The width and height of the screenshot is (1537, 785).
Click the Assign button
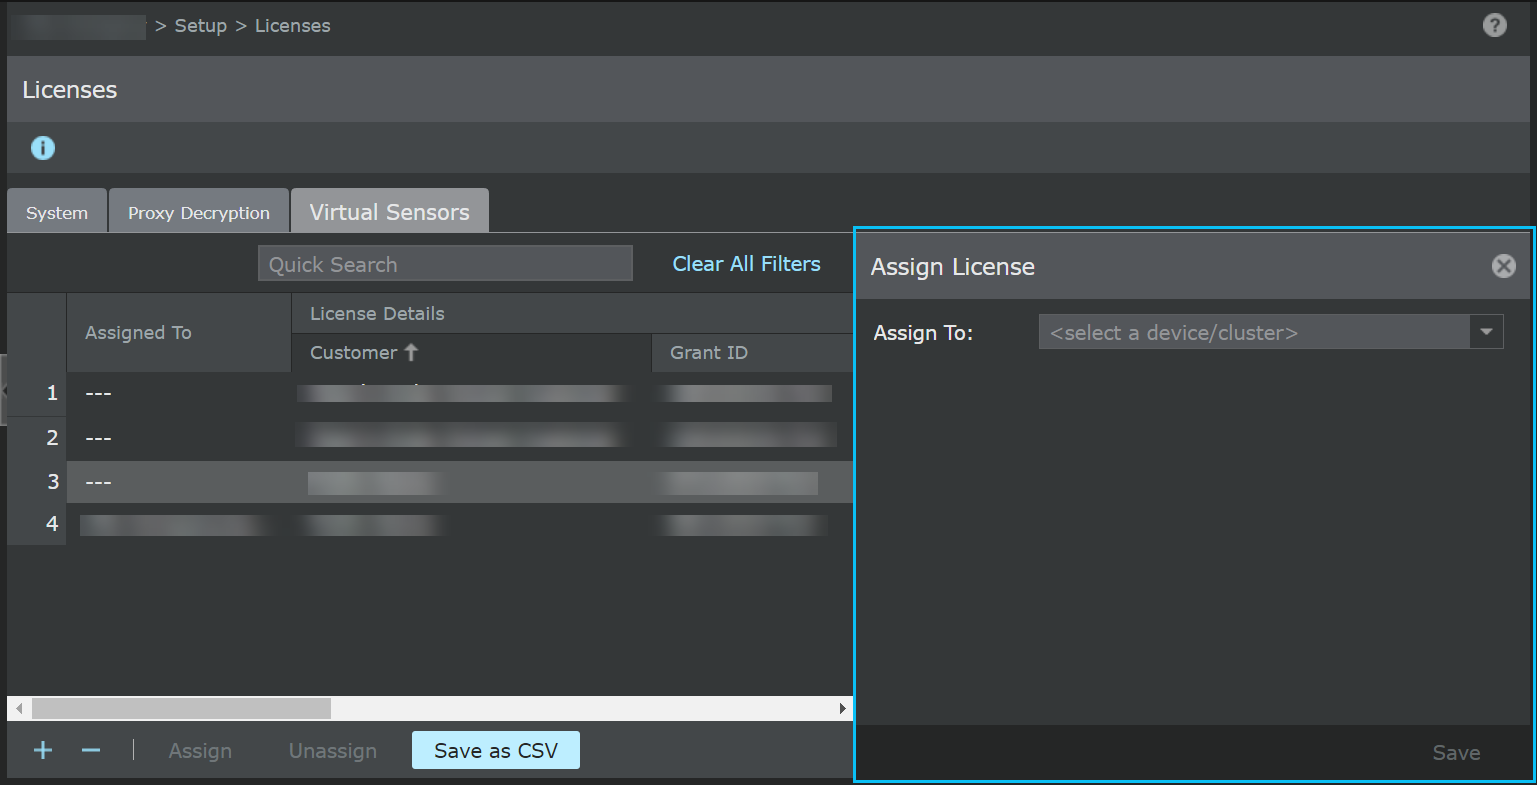(200, 751)
